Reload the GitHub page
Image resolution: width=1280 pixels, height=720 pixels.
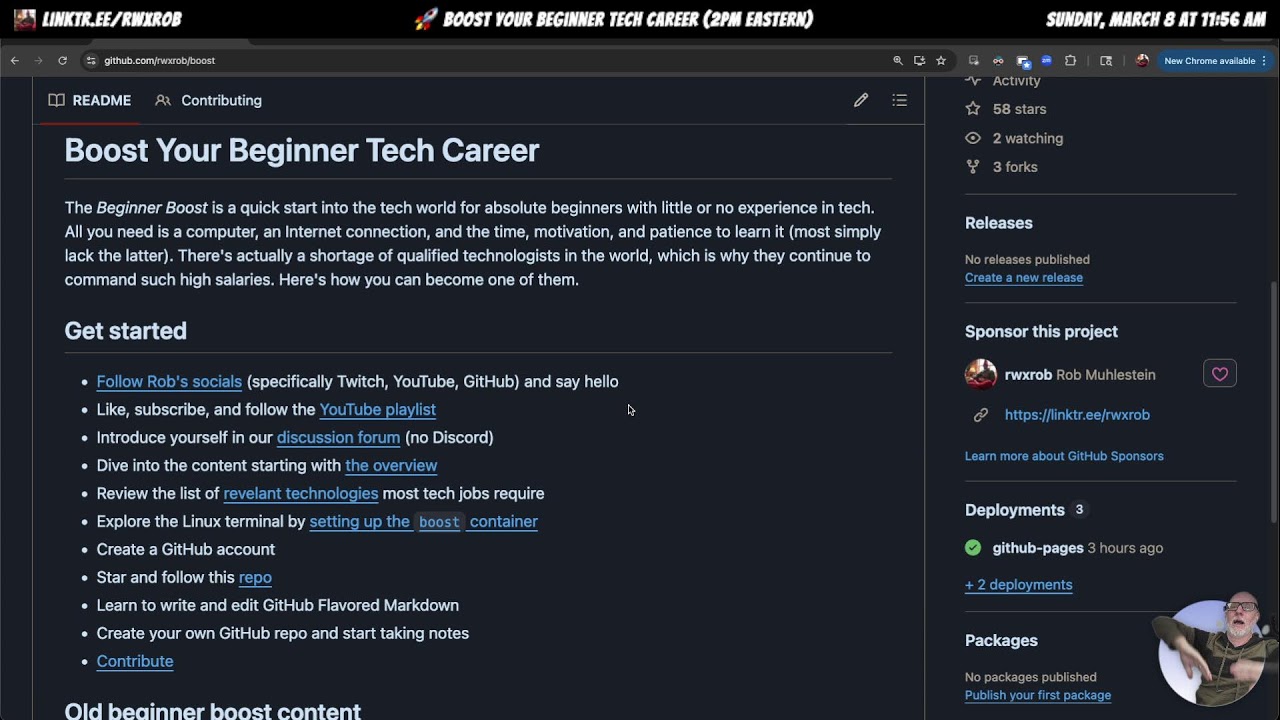coord(62,61)
